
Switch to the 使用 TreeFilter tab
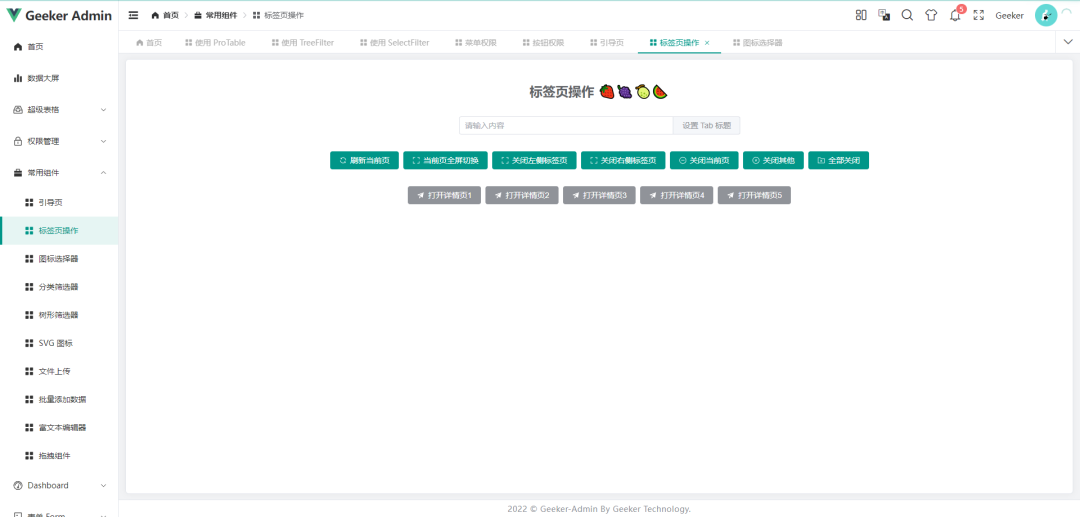click(x=303, y=43)
